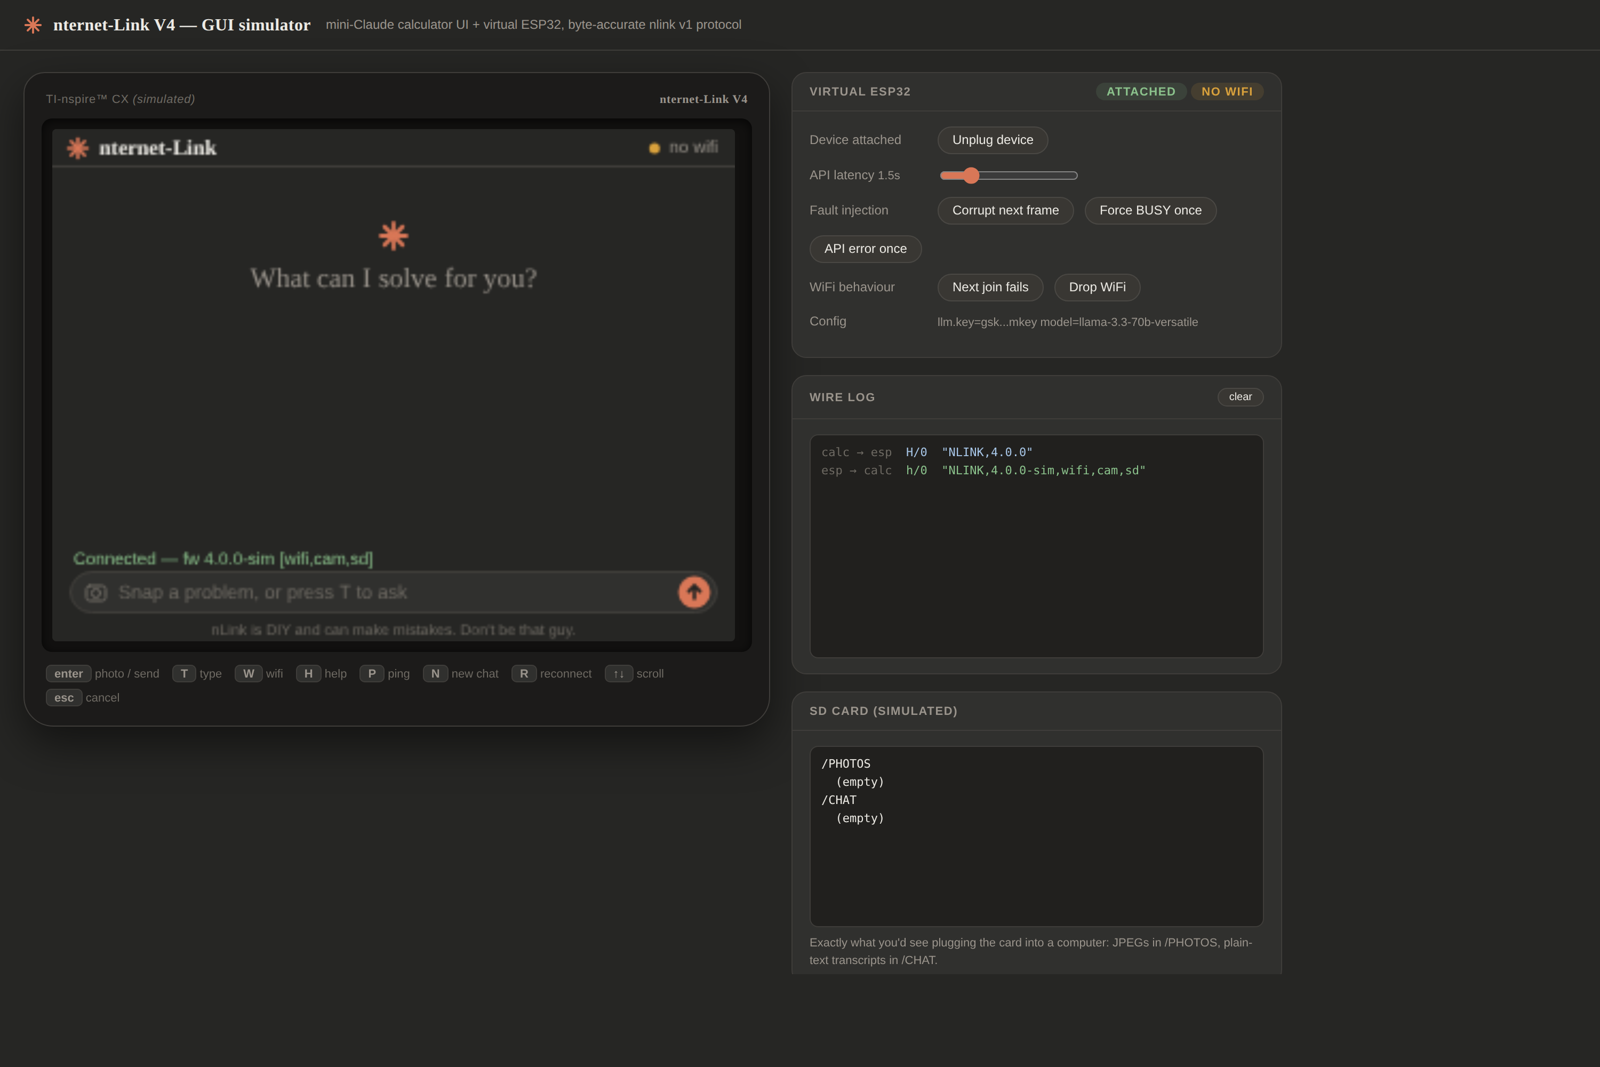Click the /CHAT folder entry
Screen dimensions: 1600x1067
839,800
